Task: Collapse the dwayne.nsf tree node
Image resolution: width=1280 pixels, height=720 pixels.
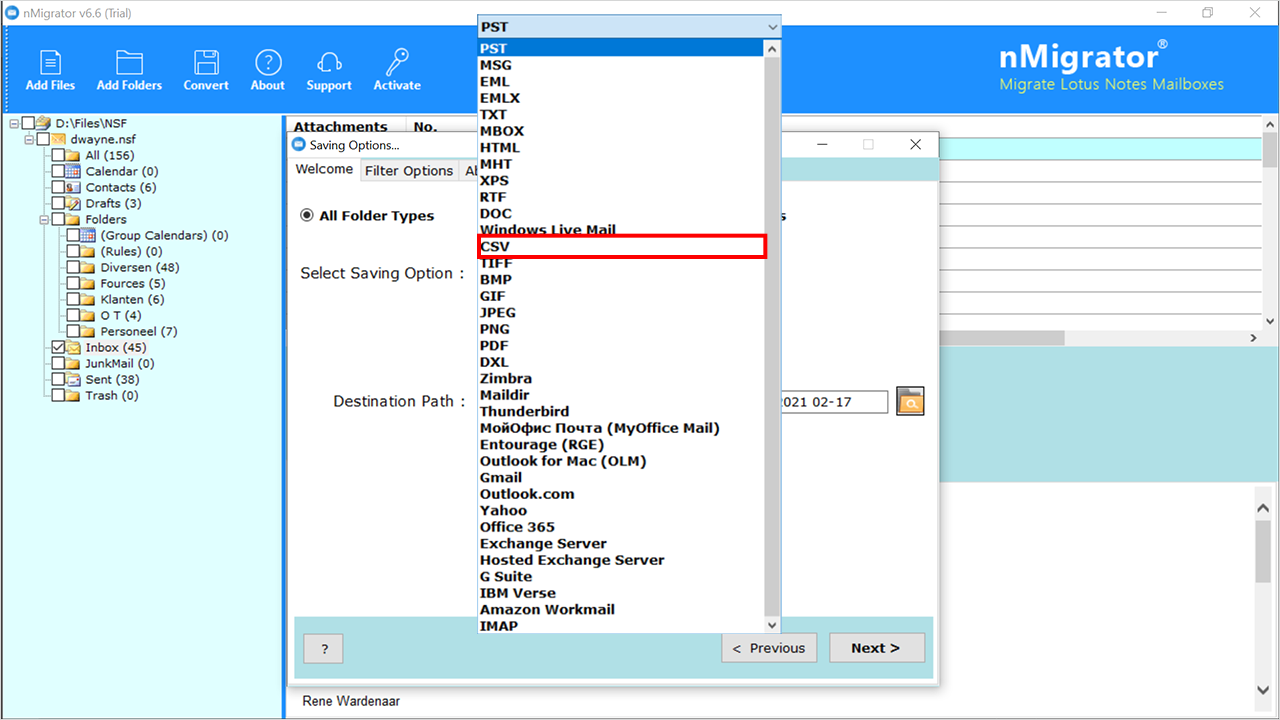Action: [29, 139]
